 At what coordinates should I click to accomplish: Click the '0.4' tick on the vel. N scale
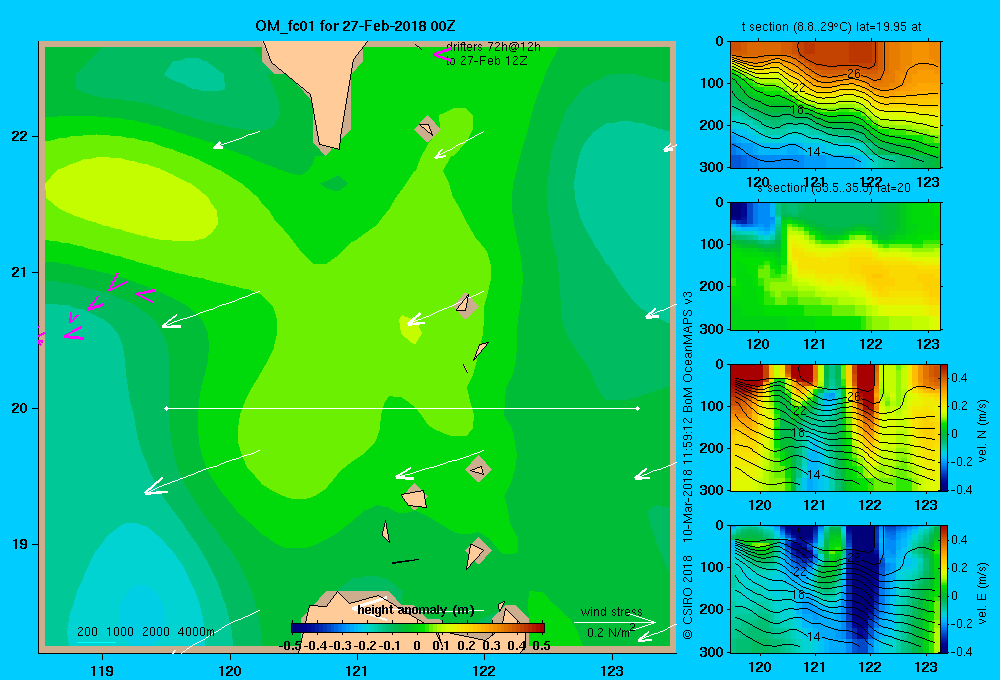point(959,378)
